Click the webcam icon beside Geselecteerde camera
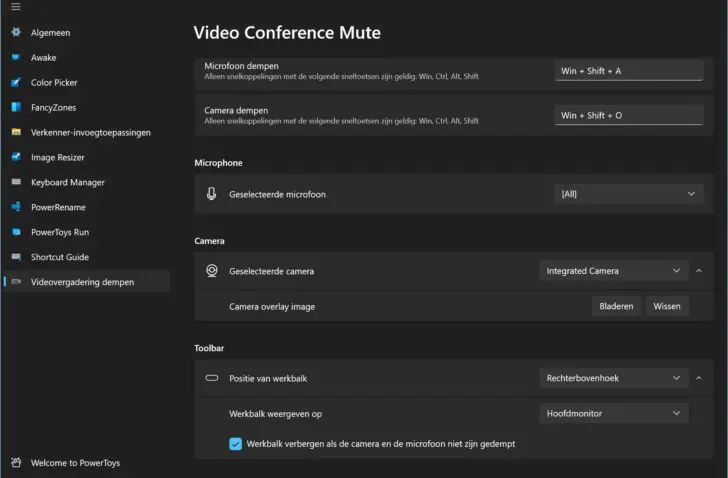Viewport: 728px width, 478px height. (212, 271)
